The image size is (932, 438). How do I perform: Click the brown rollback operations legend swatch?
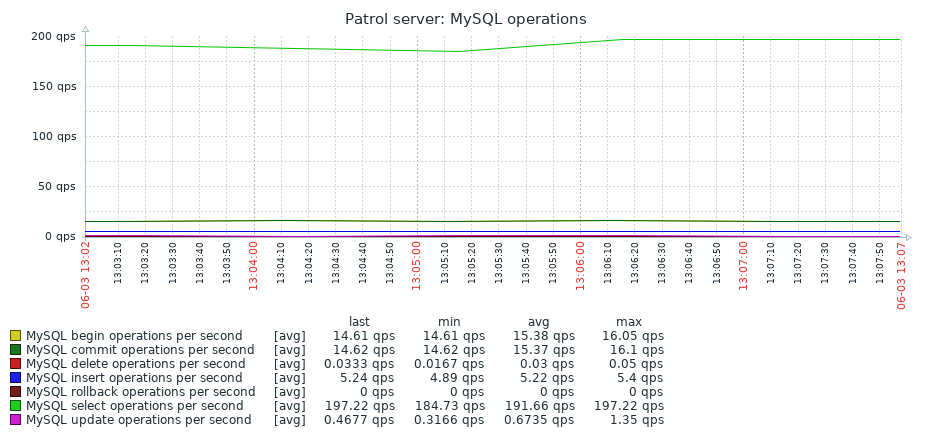15,392
